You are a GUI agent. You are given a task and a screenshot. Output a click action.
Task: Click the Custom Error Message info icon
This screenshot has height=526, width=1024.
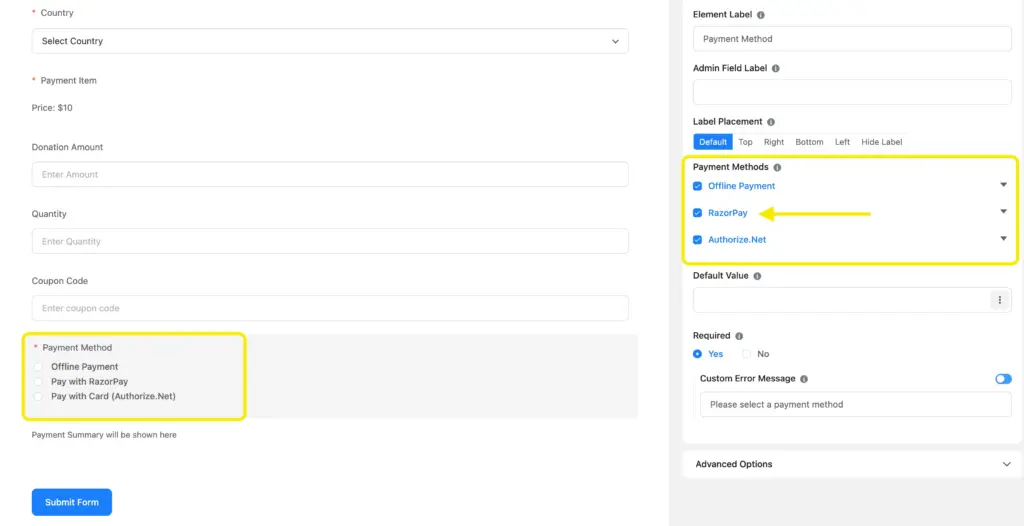click(804, 379)
